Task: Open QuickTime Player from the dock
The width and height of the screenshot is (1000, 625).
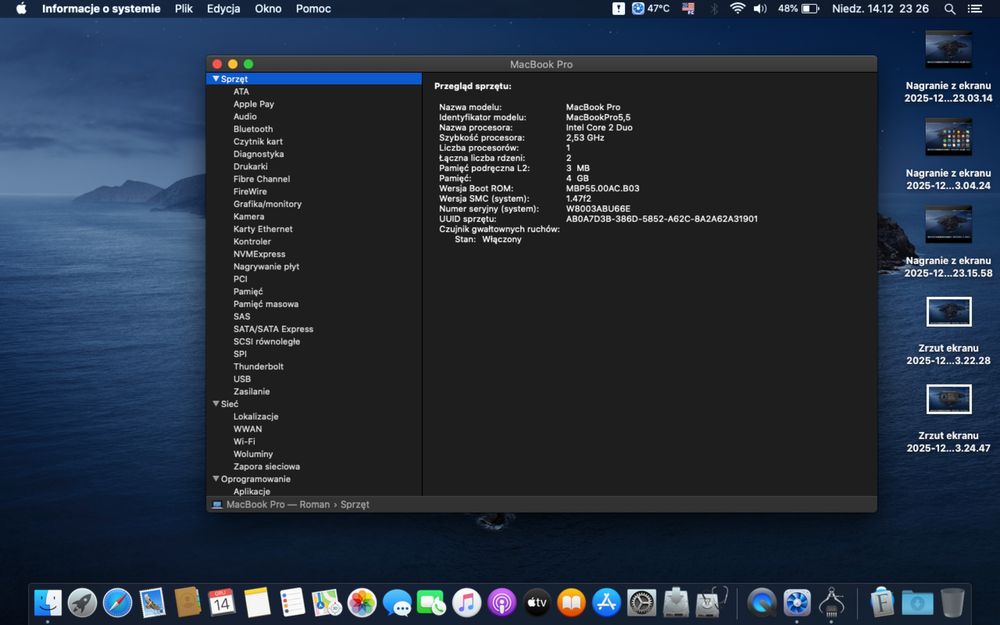Action: tap(762, 602)
